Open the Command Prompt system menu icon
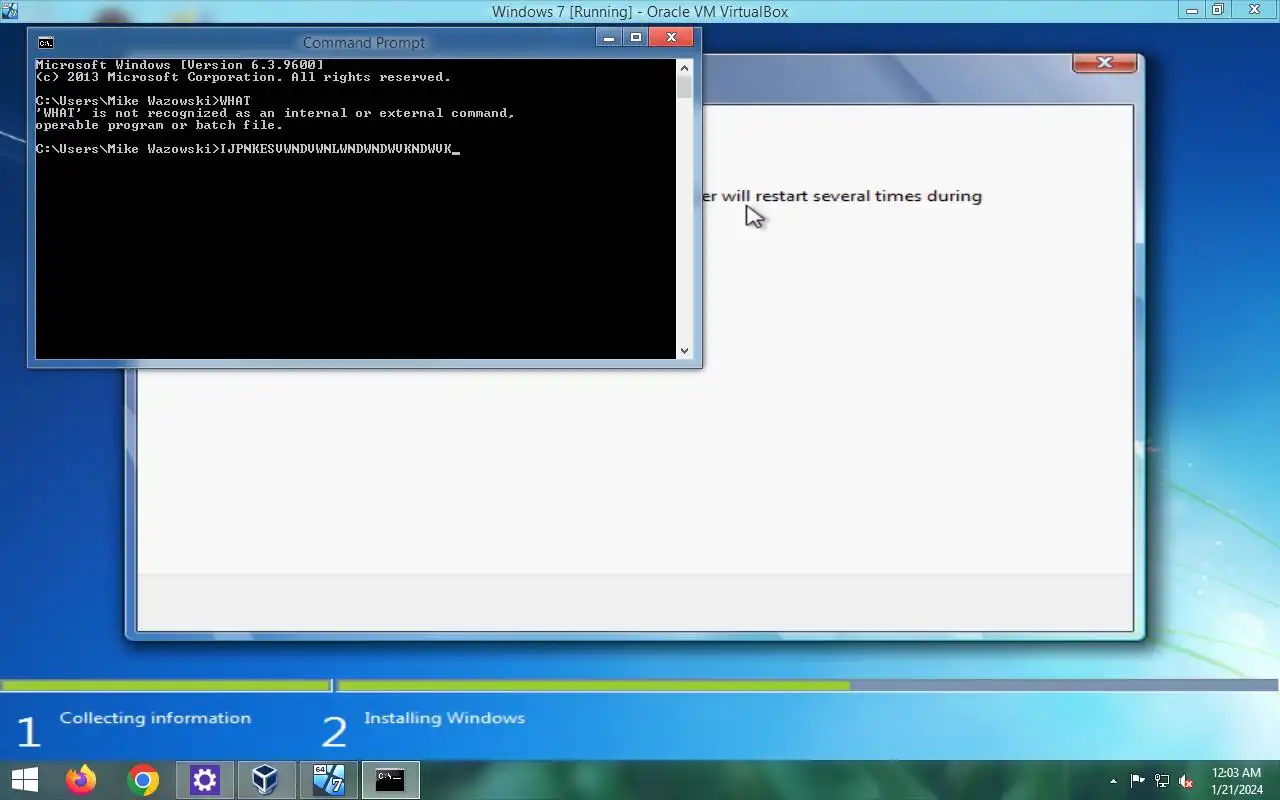 45,42
